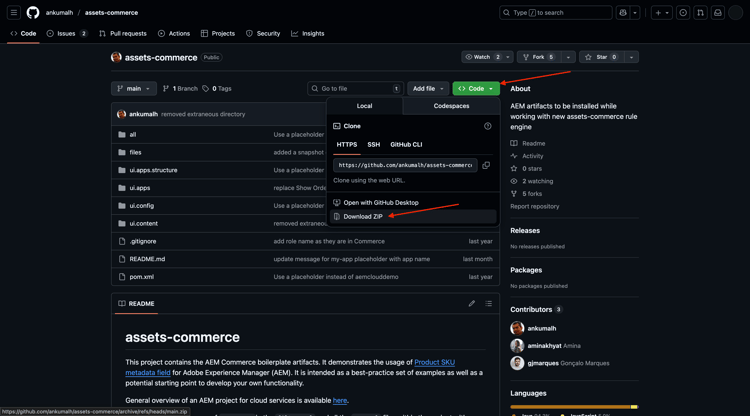Open the pom.xml file
This screenshot has height=416, width=750.
click(x=142, y=276)
